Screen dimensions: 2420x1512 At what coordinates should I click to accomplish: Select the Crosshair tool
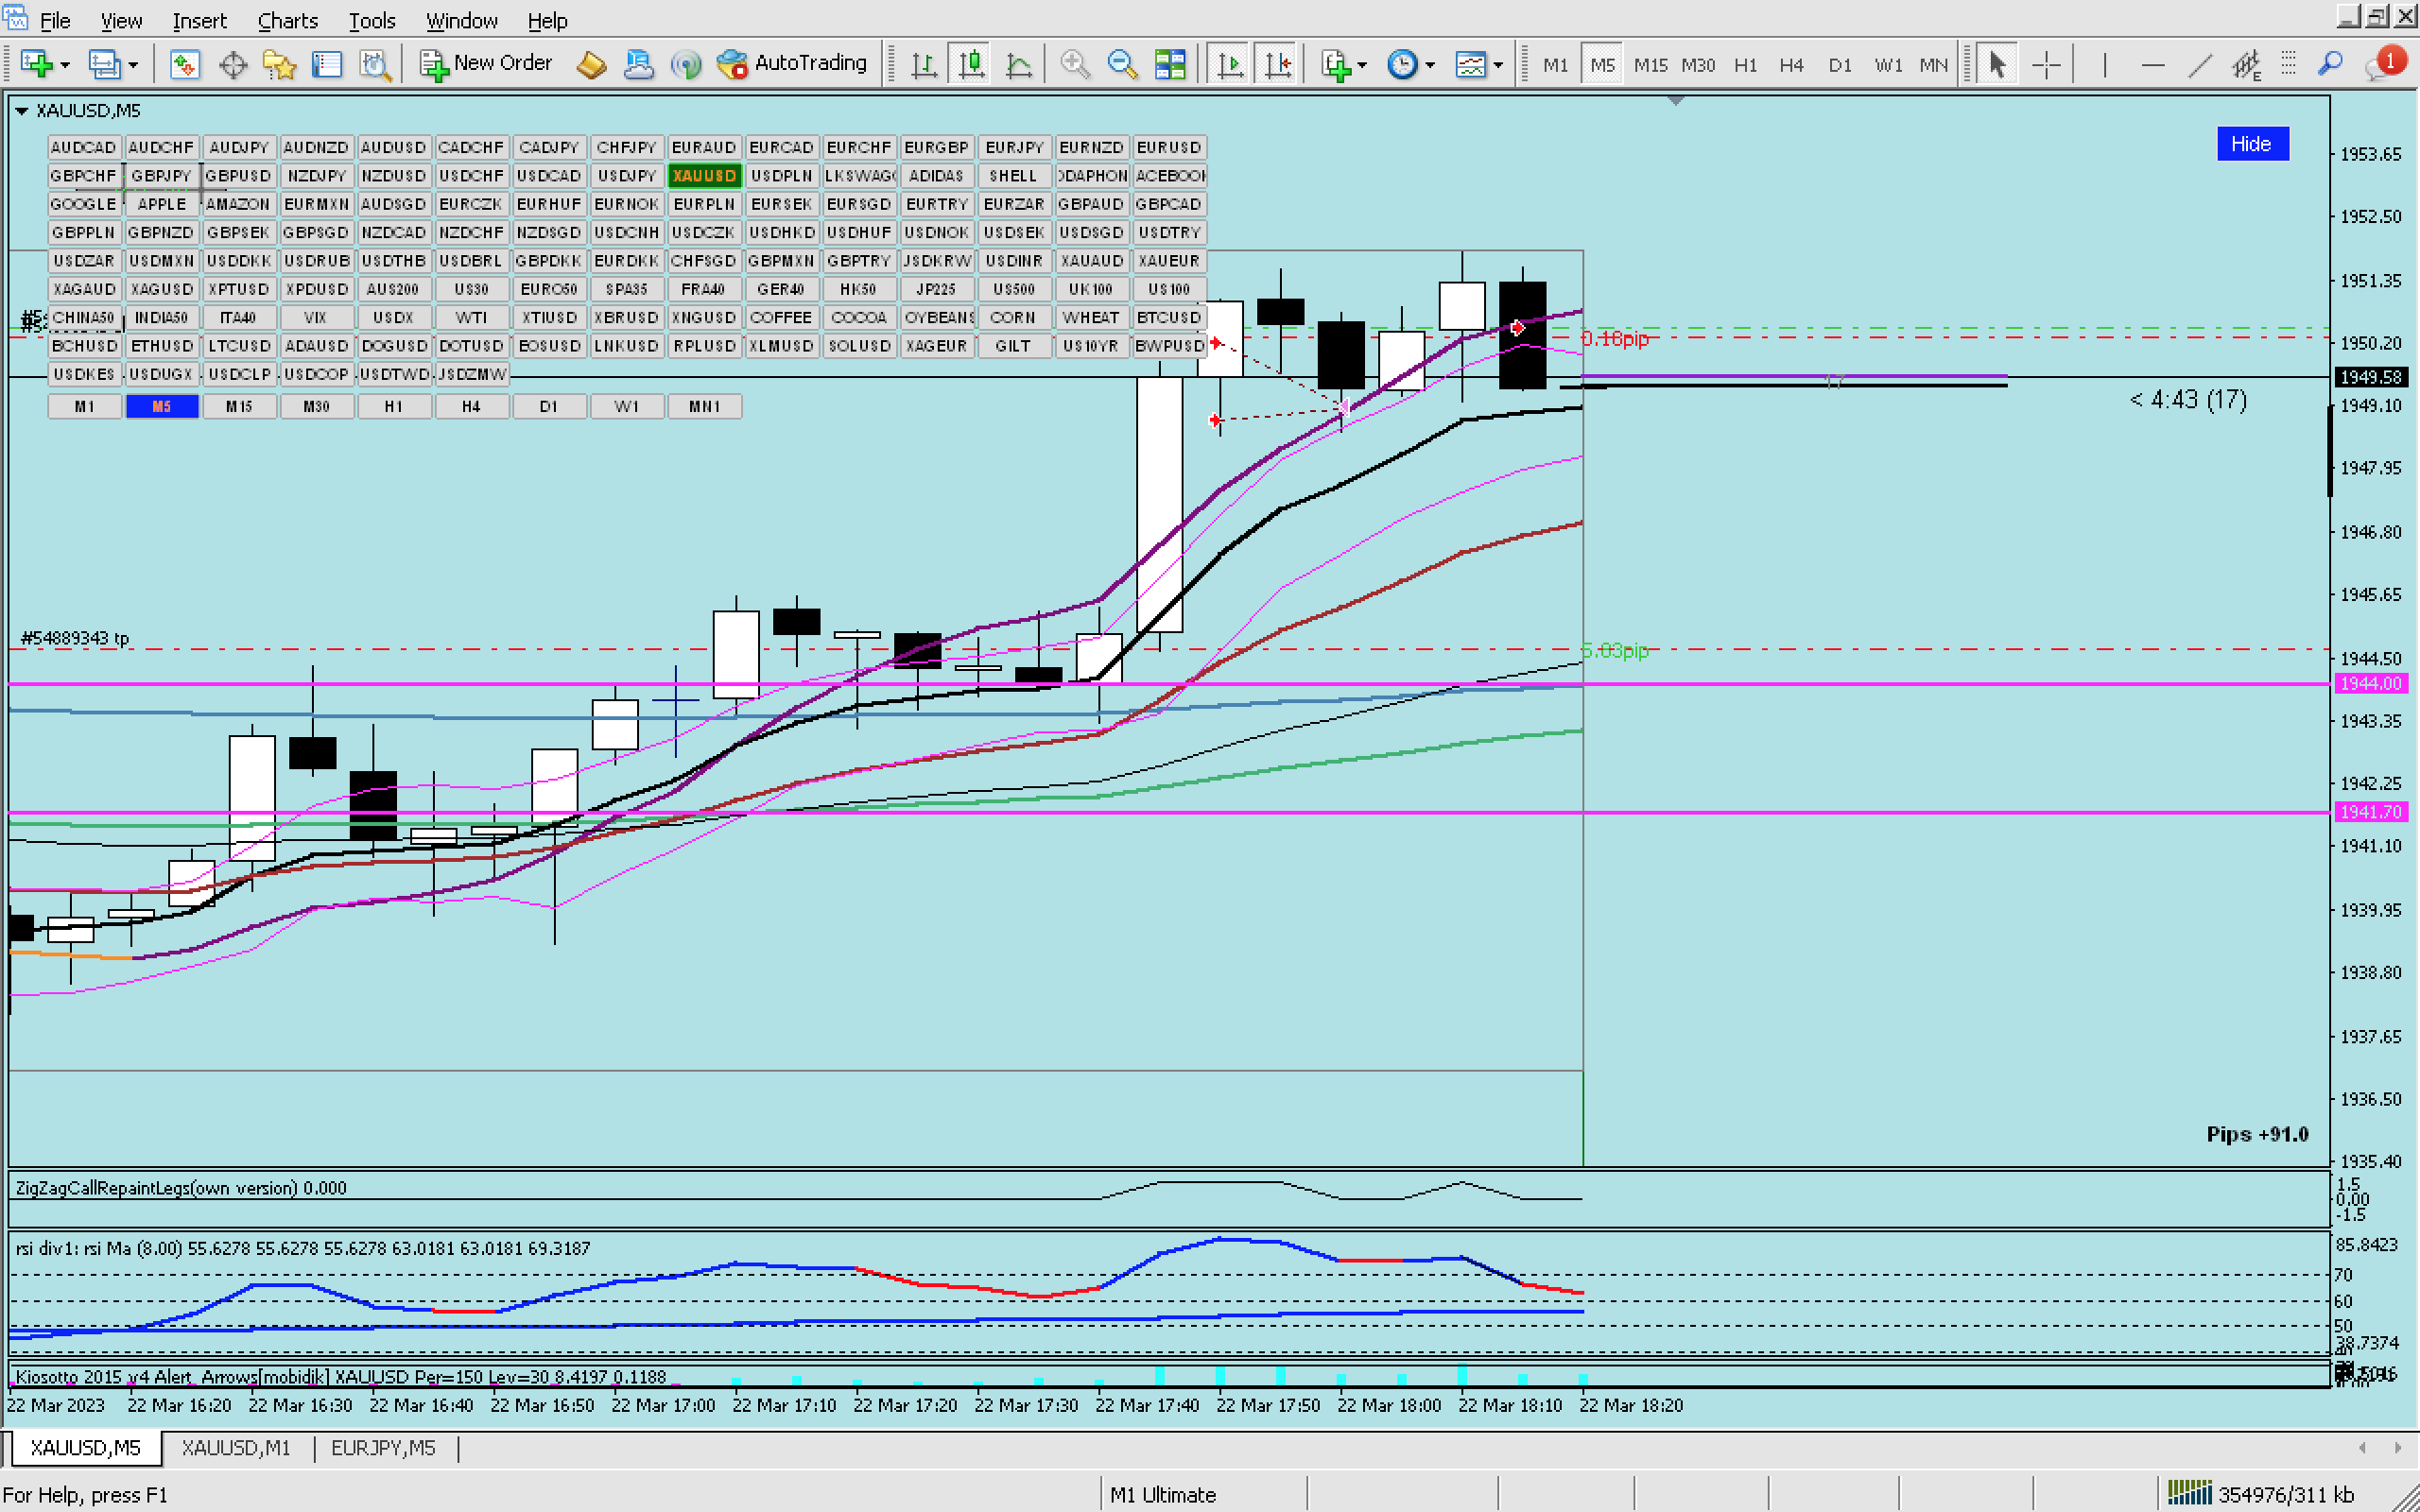pos(2046,65)
